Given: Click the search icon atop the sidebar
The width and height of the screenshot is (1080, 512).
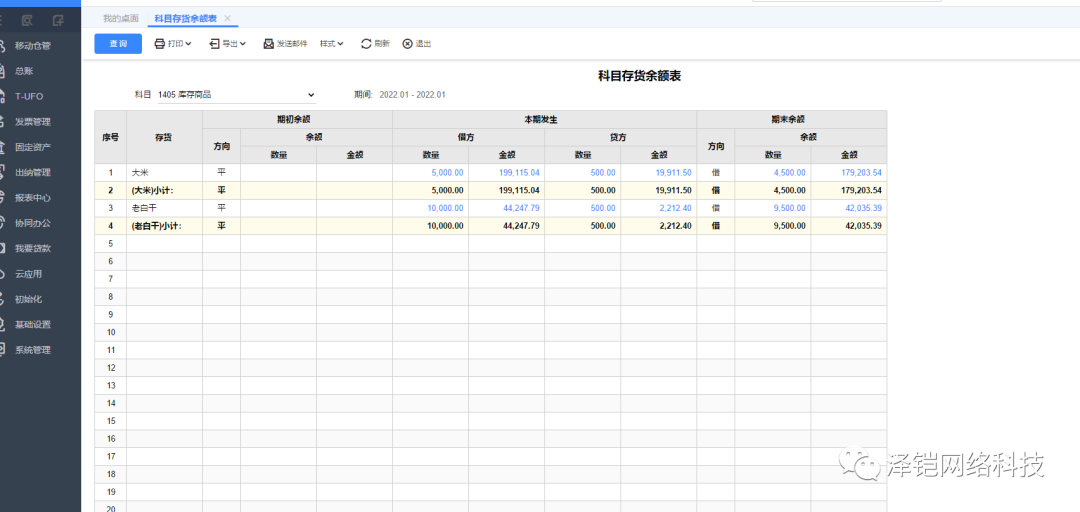Looking at the screenshot, I should point(27,20).
